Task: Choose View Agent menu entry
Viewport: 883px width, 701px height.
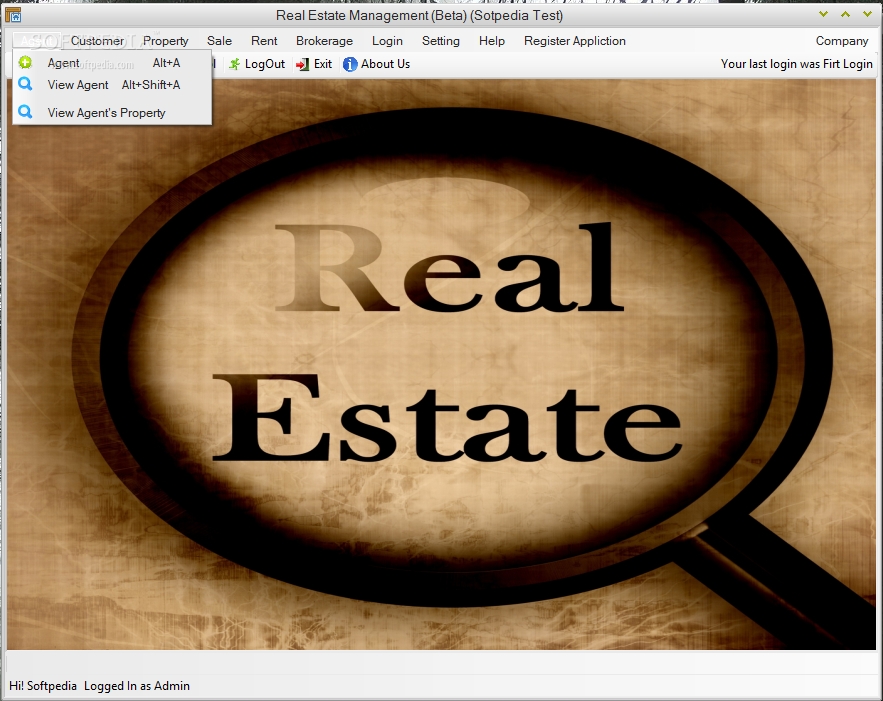Action: [112, 85]
